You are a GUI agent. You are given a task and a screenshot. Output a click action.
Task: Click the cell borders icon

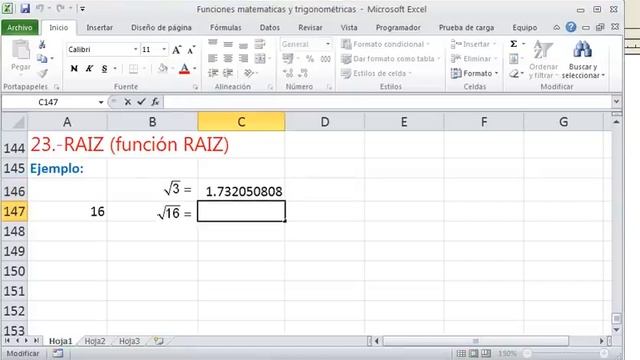pos(133,69)
